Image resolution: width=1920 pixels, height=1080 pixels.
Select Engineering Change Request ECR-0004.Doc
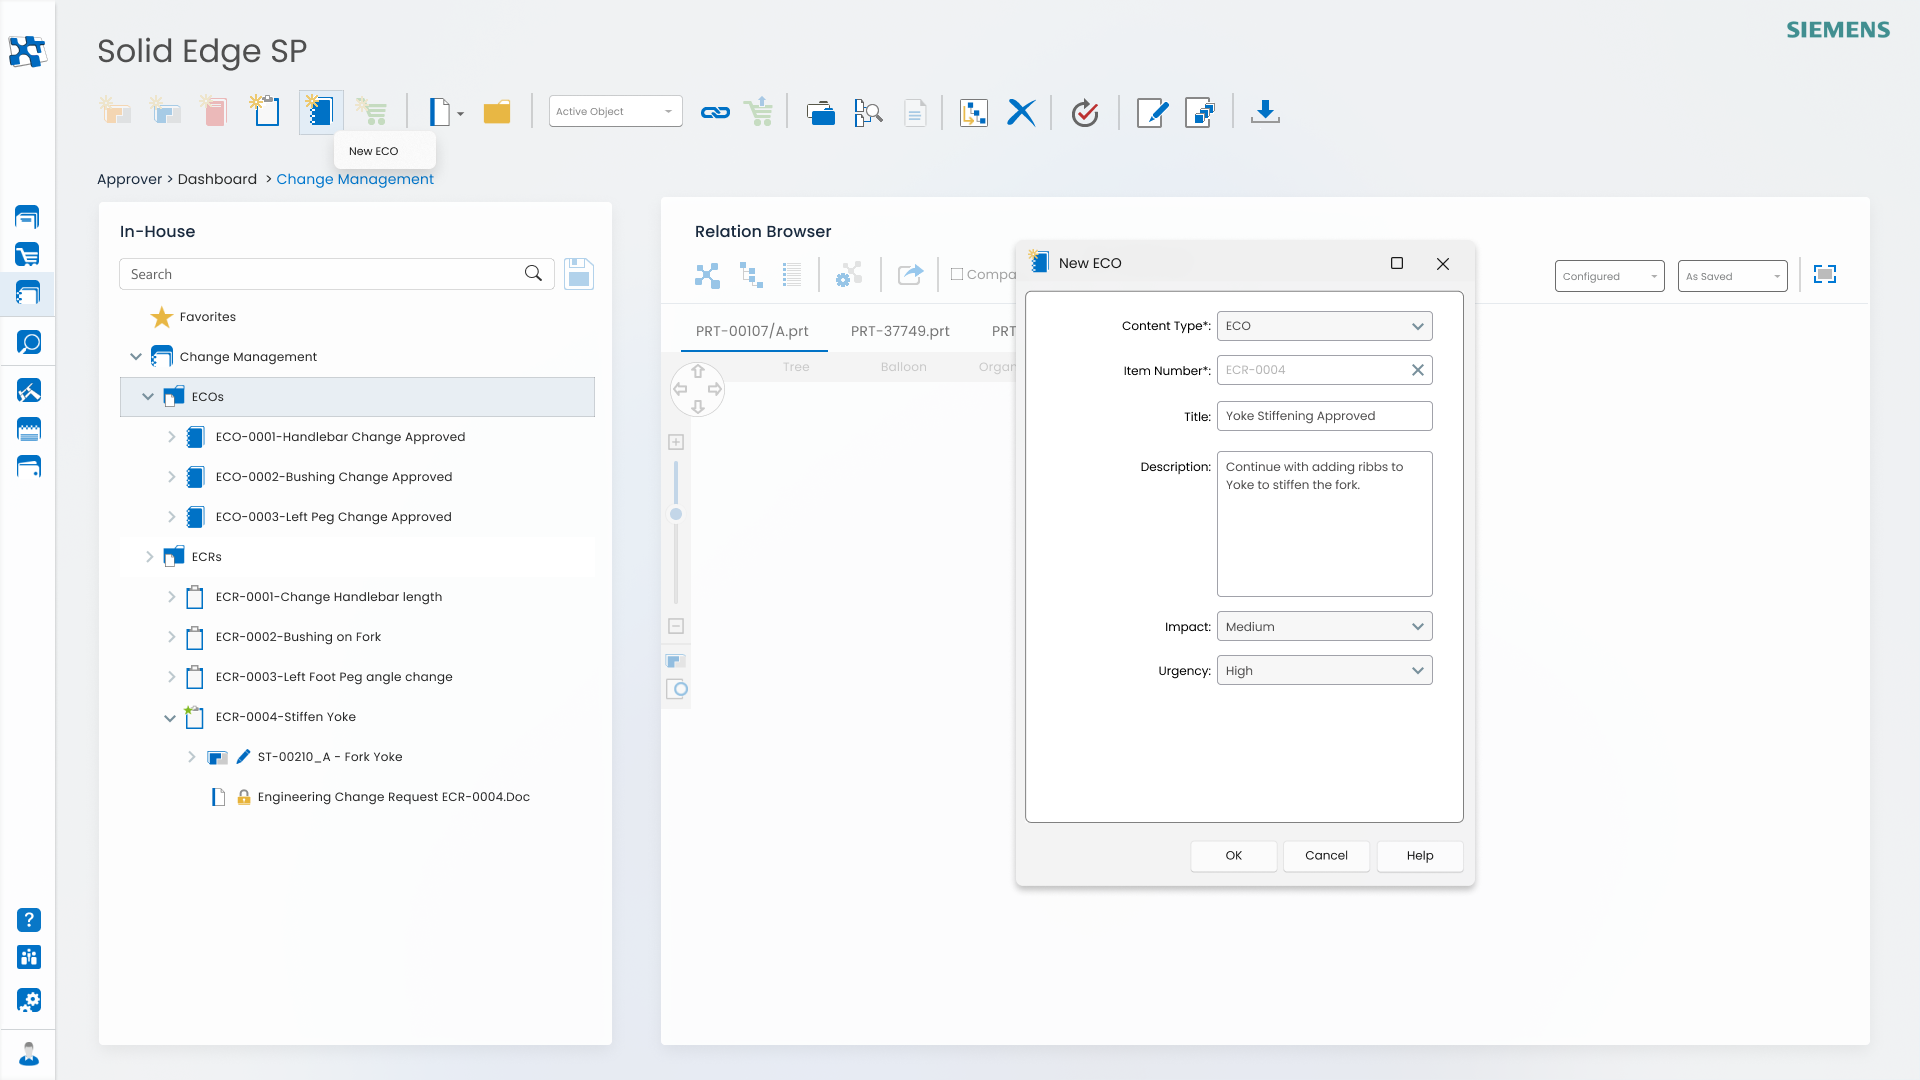393,797
